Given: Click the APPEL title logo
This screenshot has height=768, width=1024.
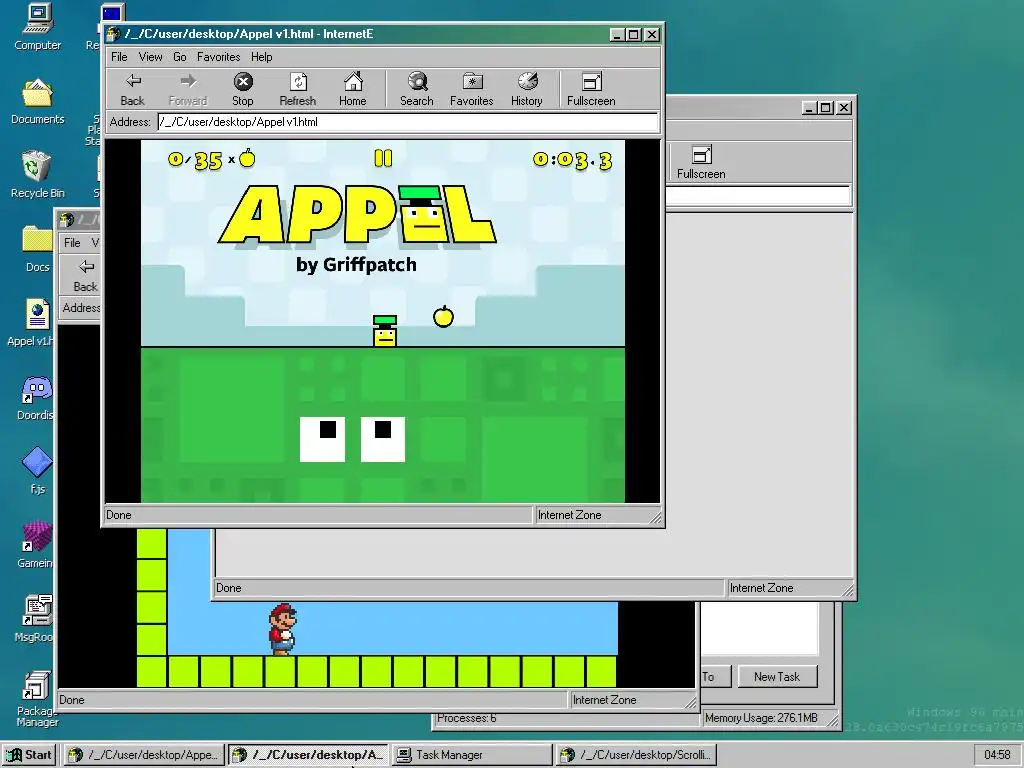Looking at the screenshot, I should pos(357,215).
